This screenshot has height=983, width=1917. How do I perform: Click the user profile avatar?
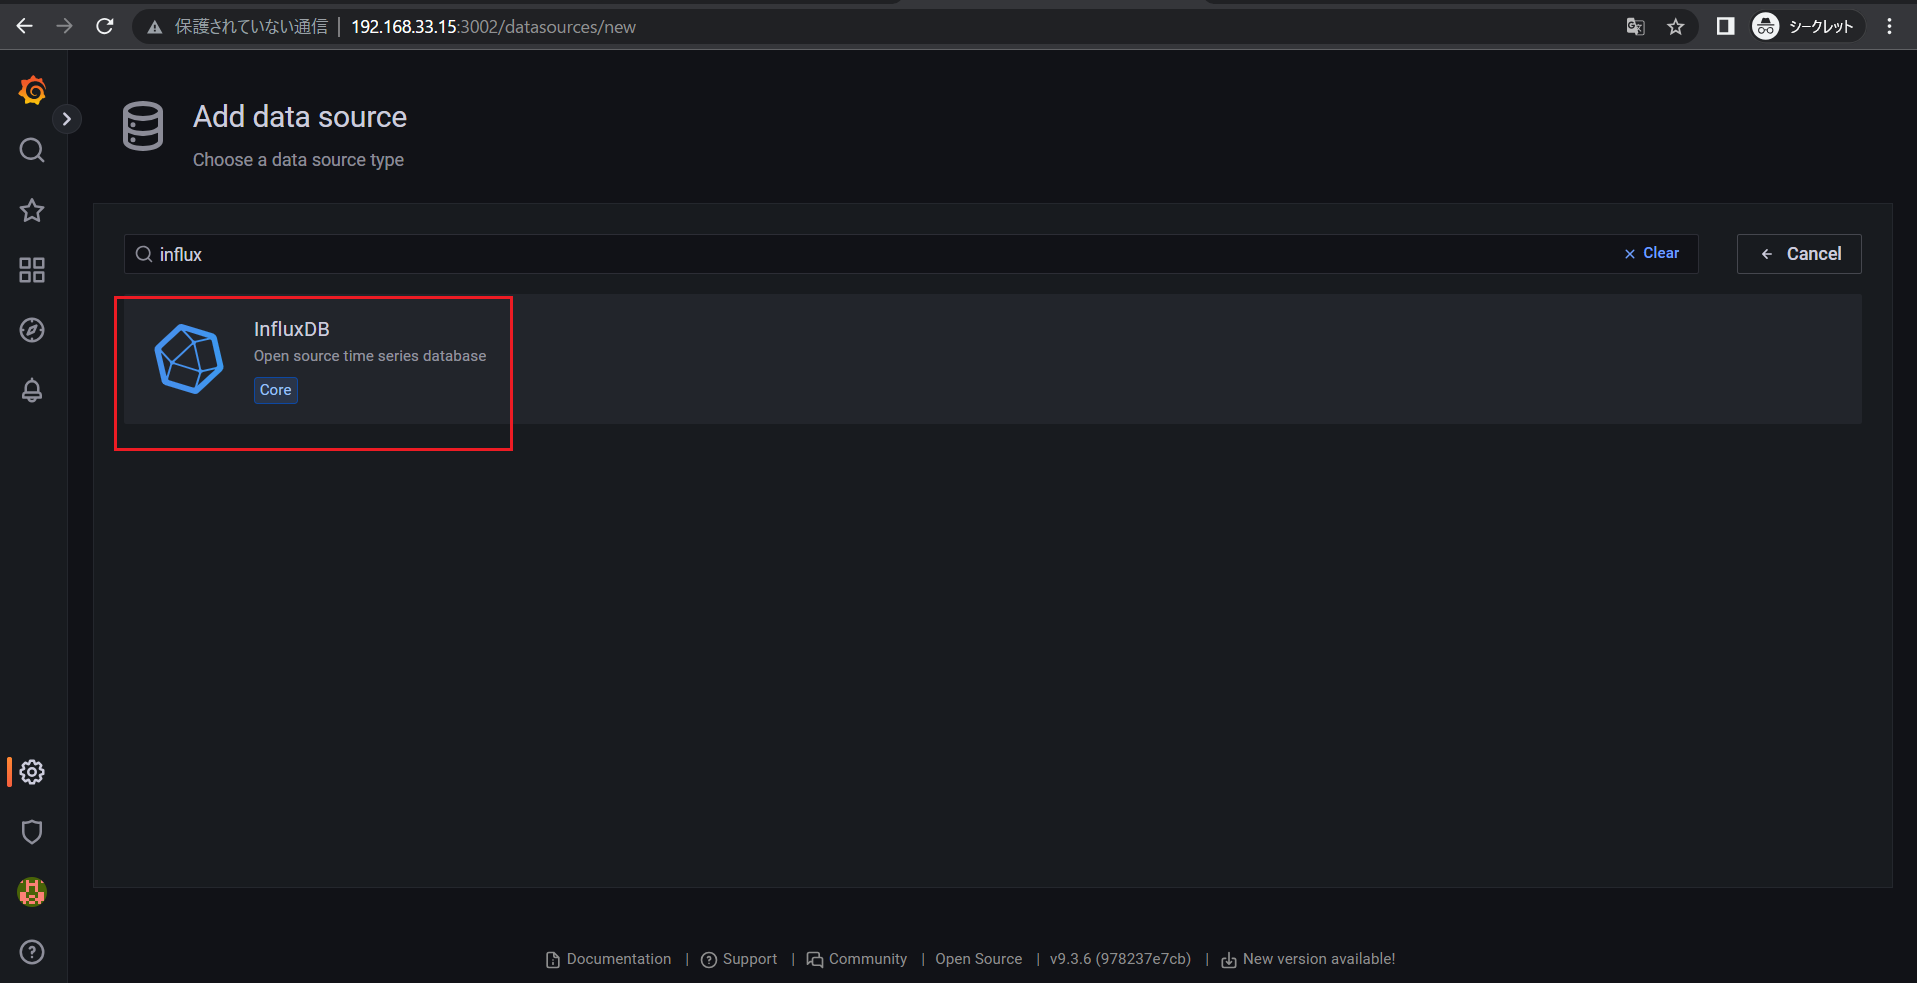pos(32,892)
